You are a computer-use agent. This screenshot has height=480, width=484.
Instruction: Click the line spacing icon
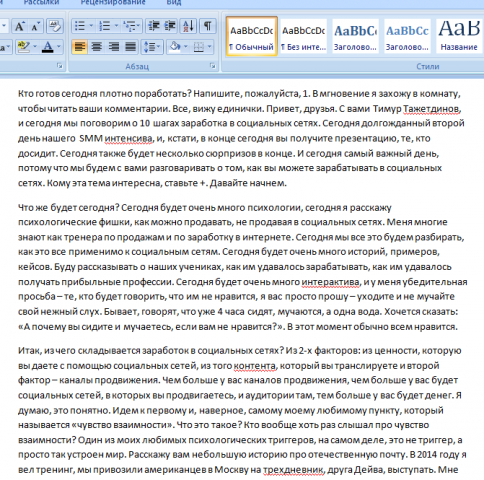tap(148, 47)
